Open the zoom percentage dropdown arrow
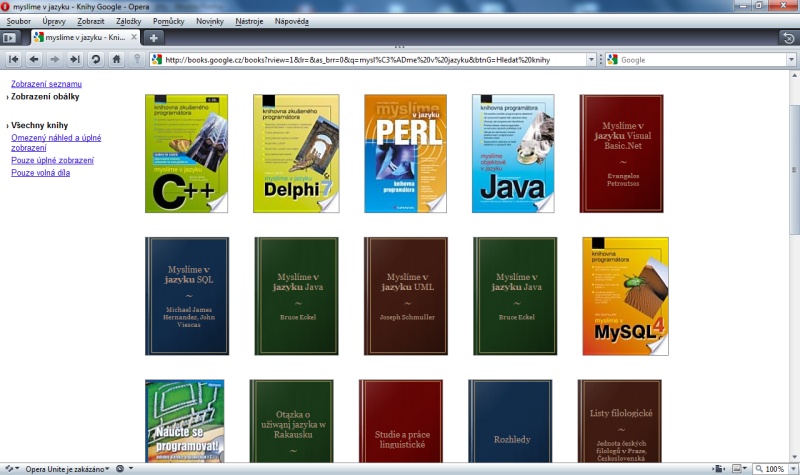Image resolution: width=800 pixels, height=475 pixels. tap(793, 469)
